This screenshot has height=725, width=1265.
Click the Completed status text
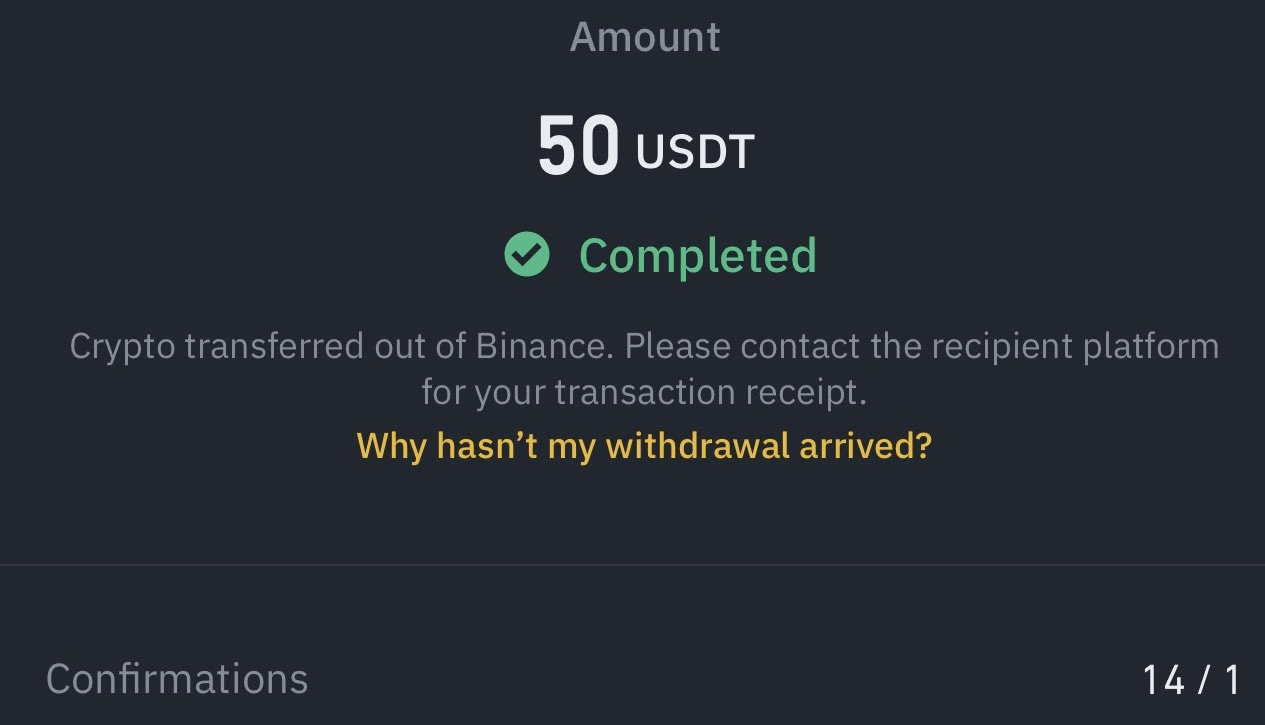[698, 255]
